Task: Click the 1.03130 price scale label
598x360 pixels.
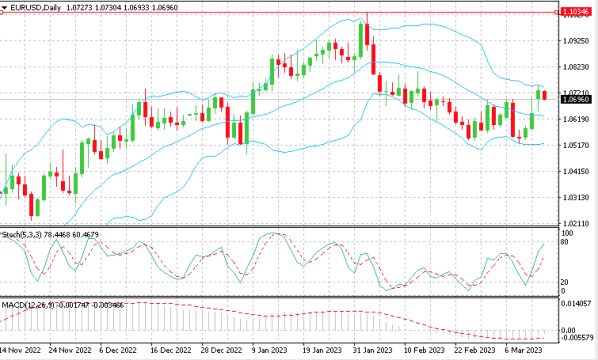Action: pos(576,198)
